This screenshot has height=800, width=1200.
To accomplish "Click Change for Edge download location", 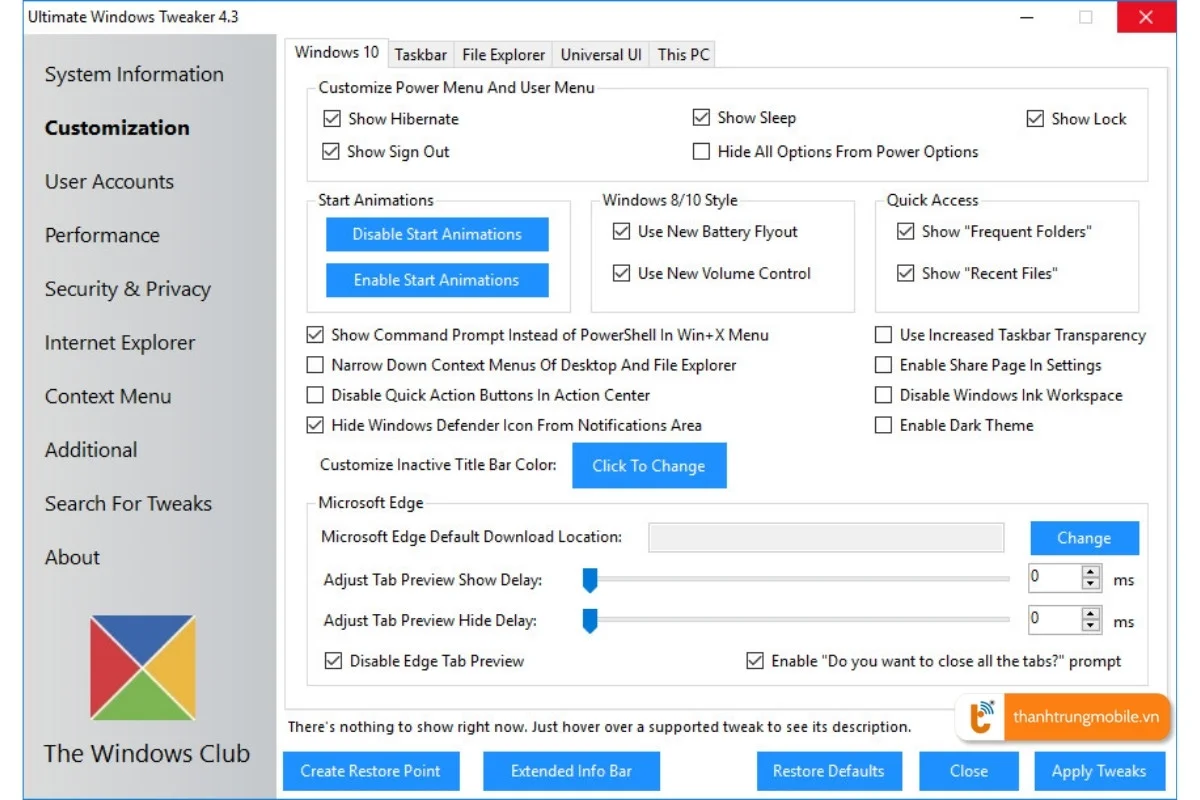I will coord(1084,538).
